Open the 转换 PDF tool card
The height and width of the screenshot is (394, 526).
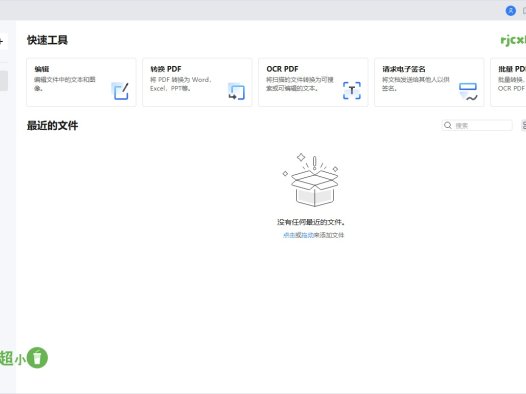point(197,82)
